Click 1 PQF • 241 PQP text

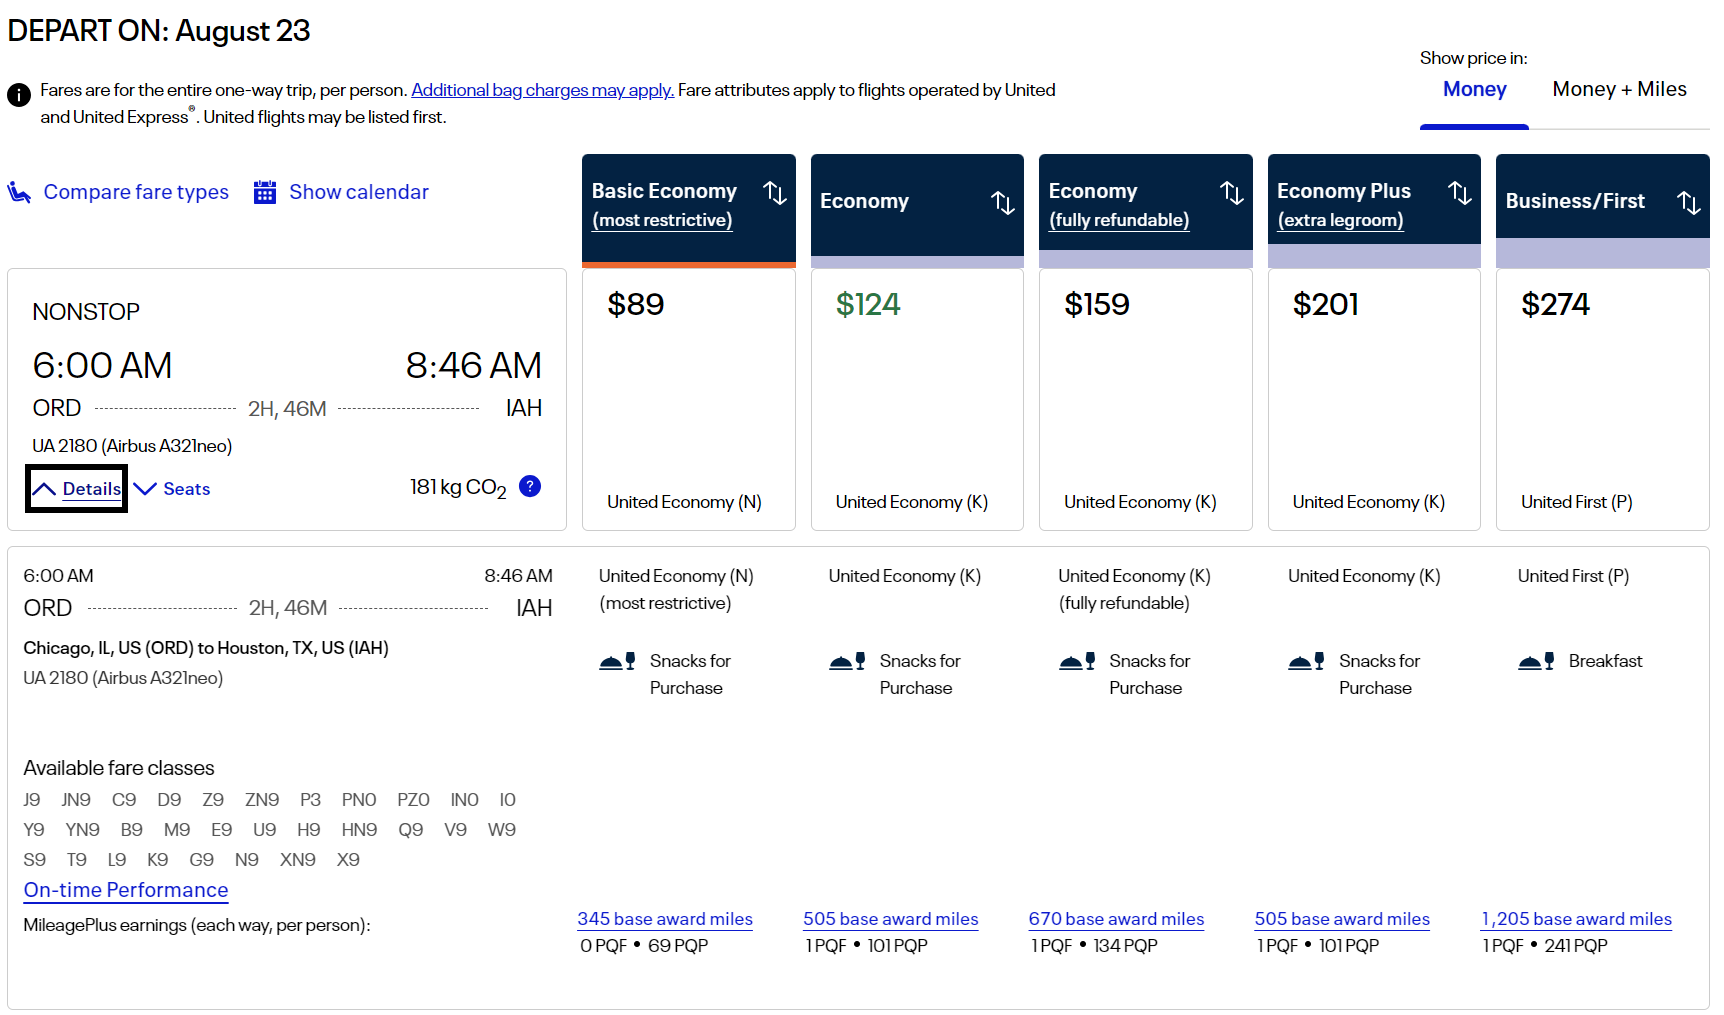[1545, 946]
